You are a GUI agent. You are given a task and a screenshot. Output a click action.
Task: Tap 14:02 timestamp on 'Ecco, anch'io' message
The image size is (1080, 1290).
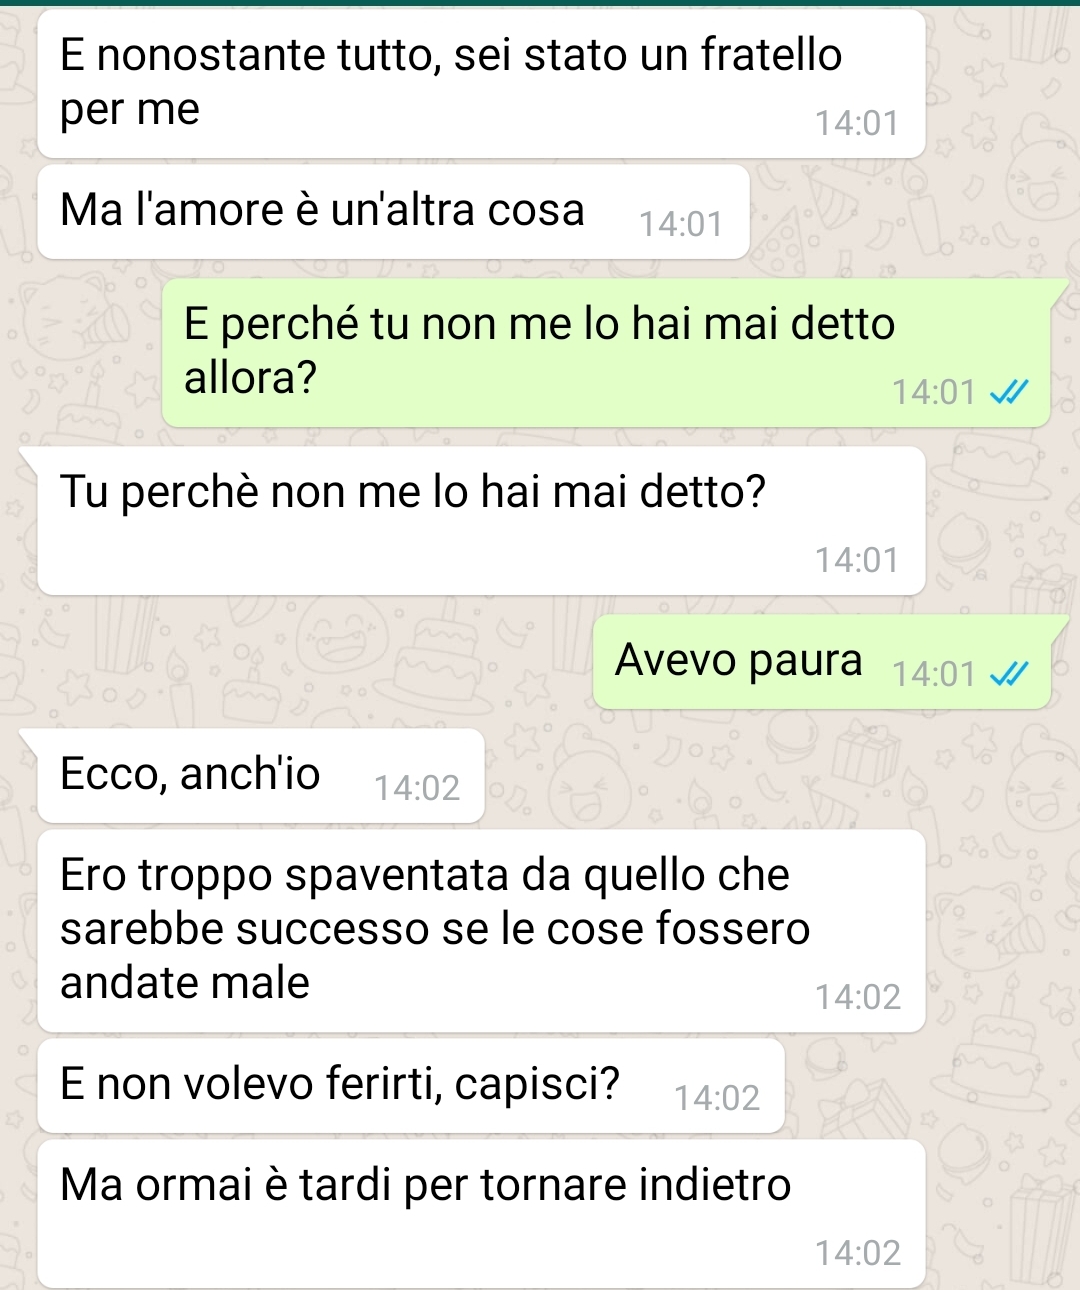click(417, 788)
